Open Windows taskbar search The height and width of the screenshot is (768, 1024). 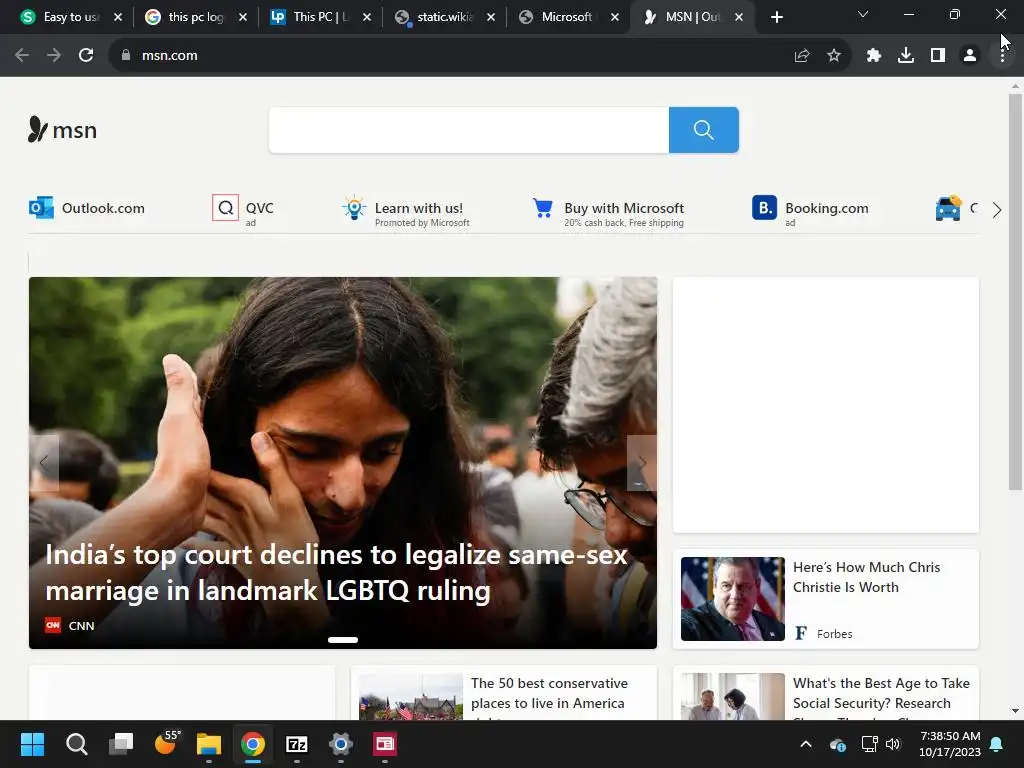(76, 744)
